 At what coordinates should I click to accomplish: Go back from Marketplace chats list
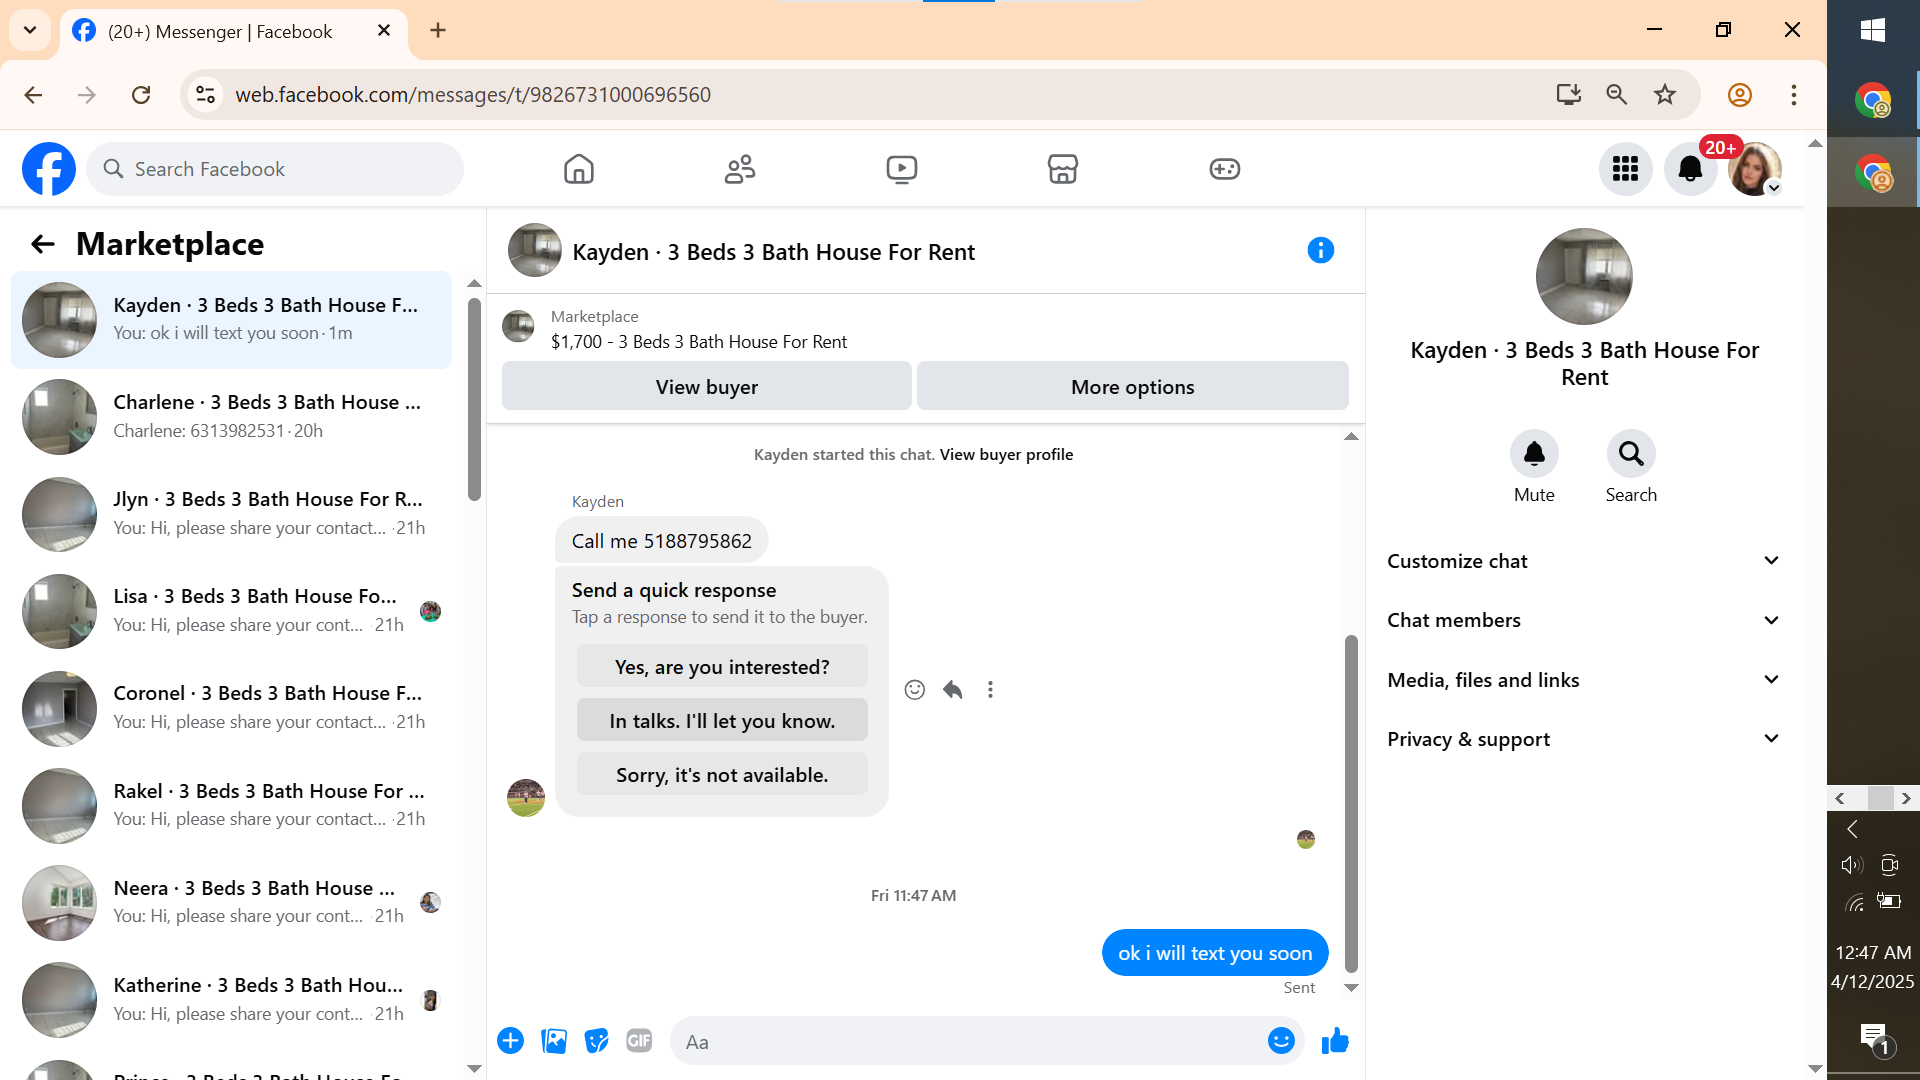click(x=42, y=244)
